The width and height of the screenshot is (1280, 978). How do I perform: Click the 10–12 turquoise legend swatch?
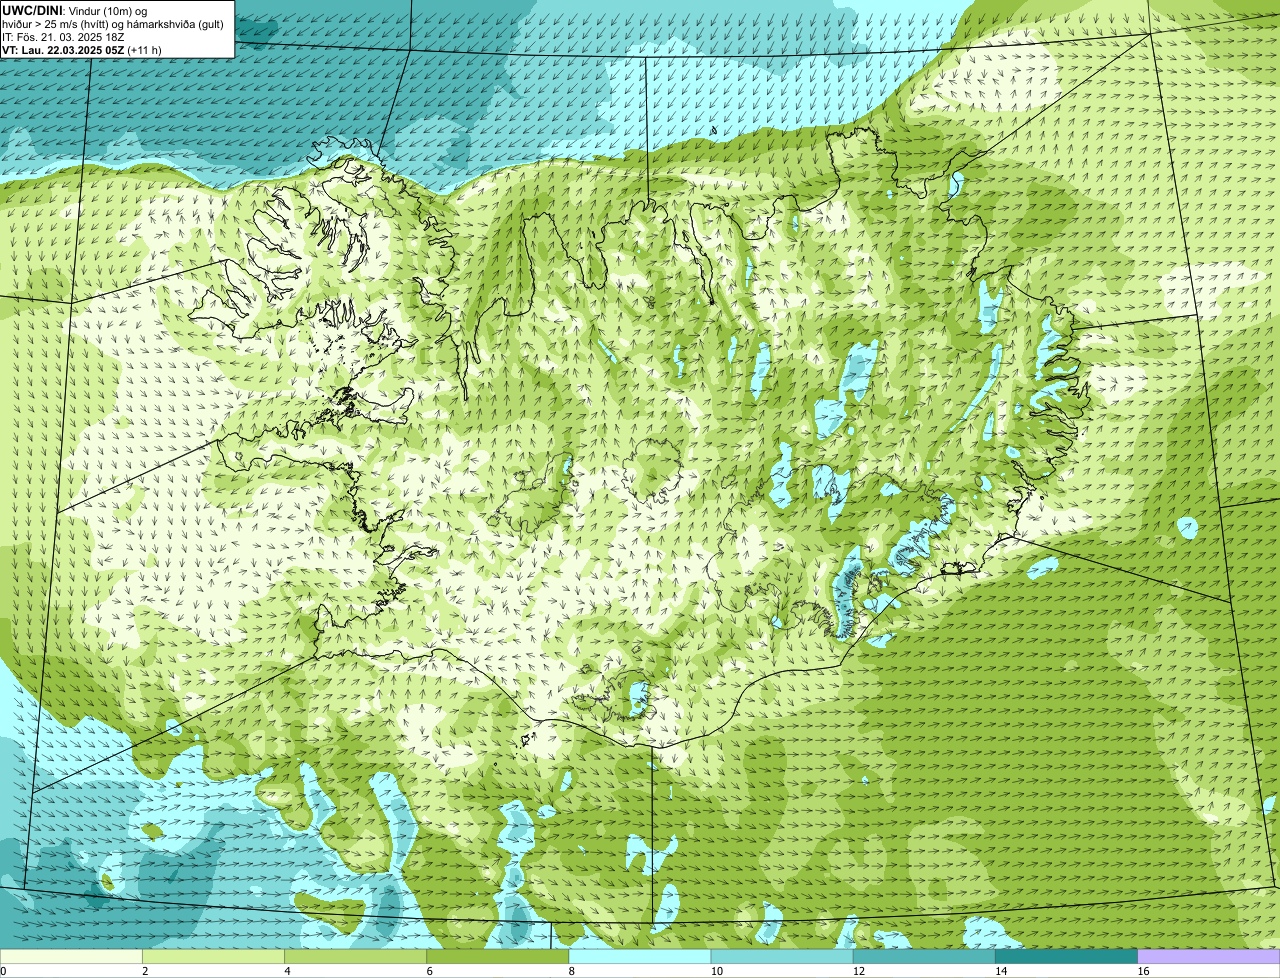pyautogui.click(x=782, y=957)
